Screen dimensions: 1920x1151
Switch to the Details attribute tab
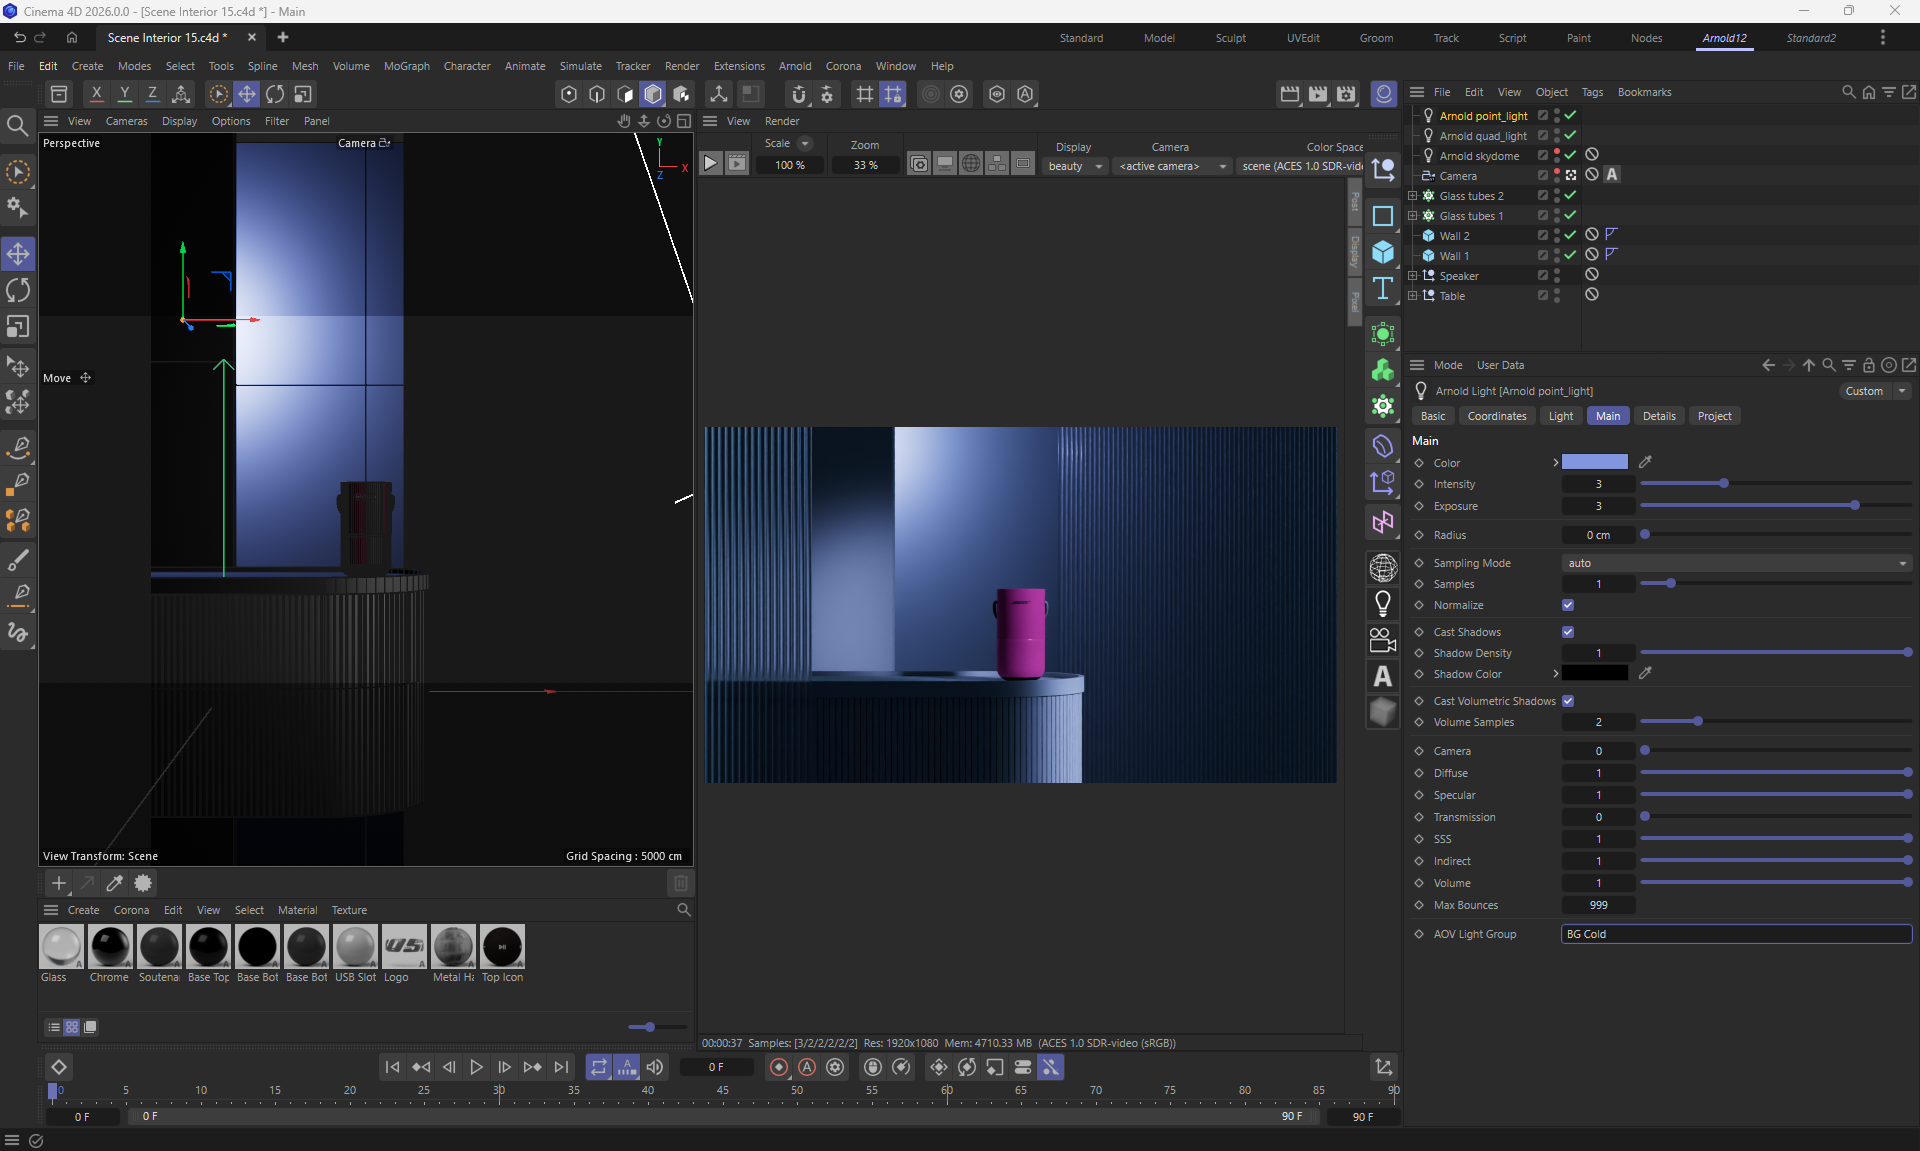pyautogui.click(x=1658, y=416)
